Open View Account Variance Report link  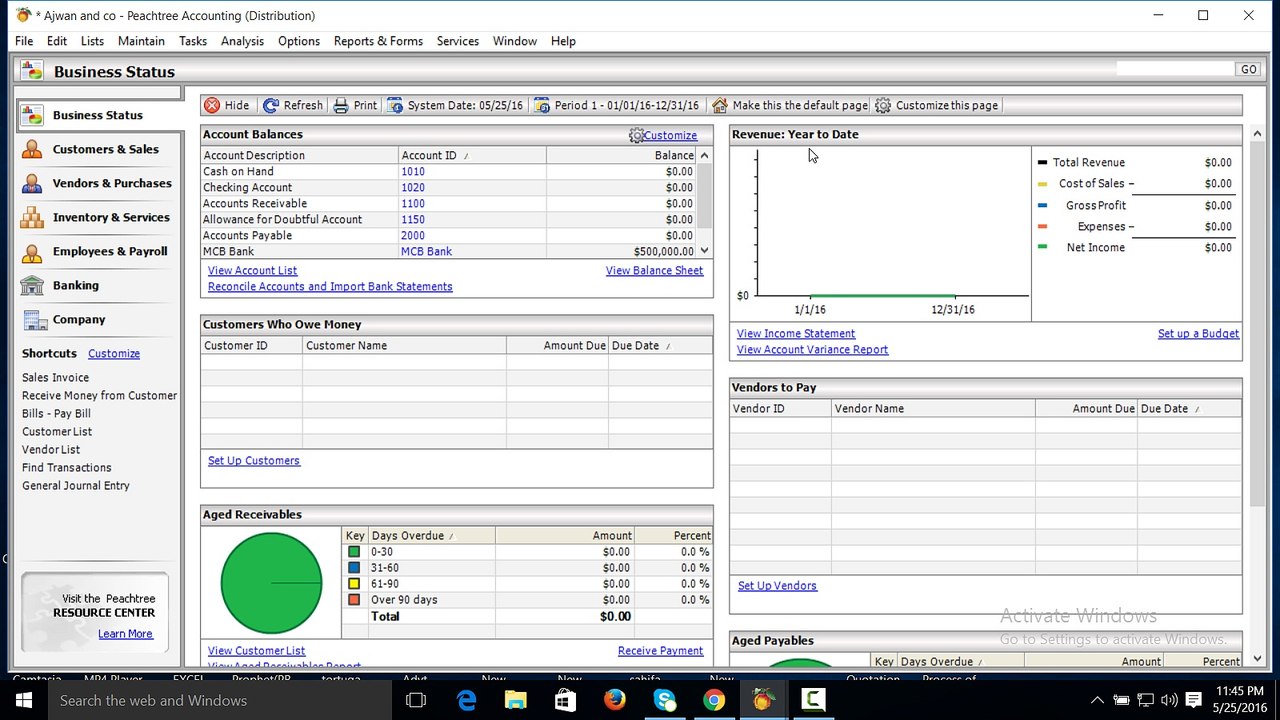pos(812,350)
